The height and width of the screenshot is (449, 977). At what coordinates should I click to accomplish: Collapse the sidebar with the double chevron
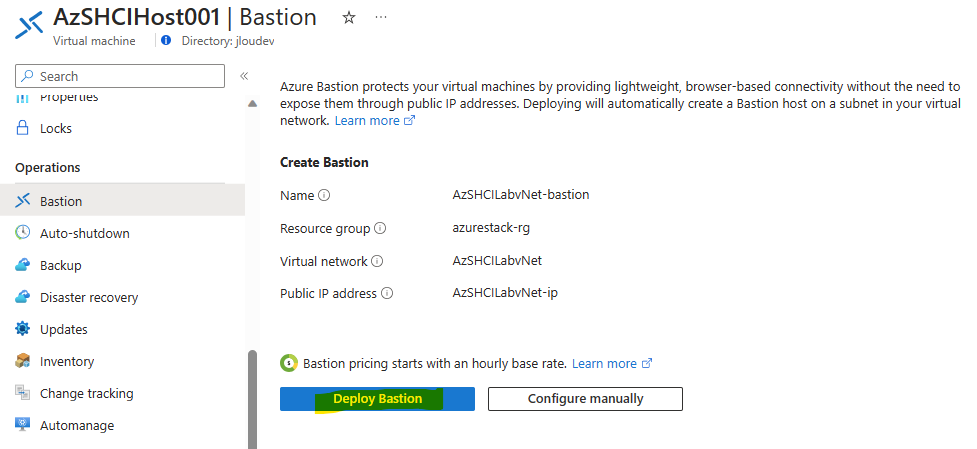point(244,76)
